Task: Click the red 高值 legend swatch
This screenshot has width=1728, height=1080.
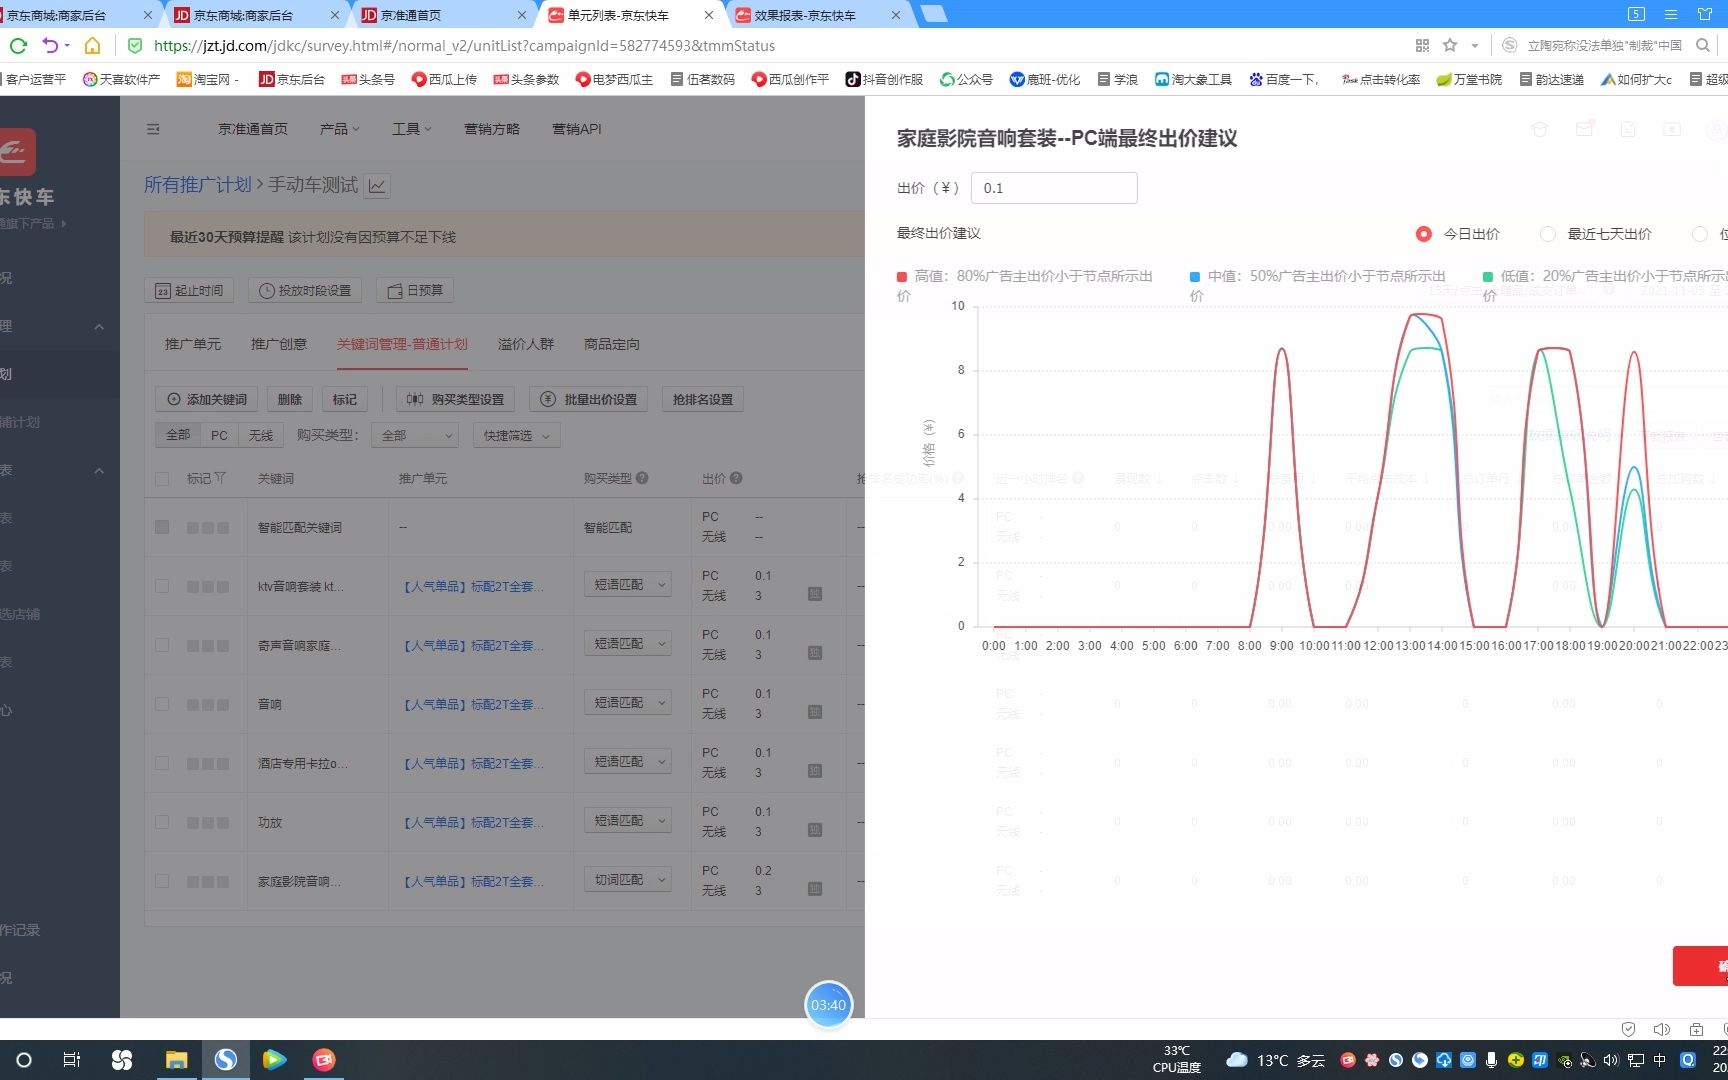Action: (x=902, y=277)
